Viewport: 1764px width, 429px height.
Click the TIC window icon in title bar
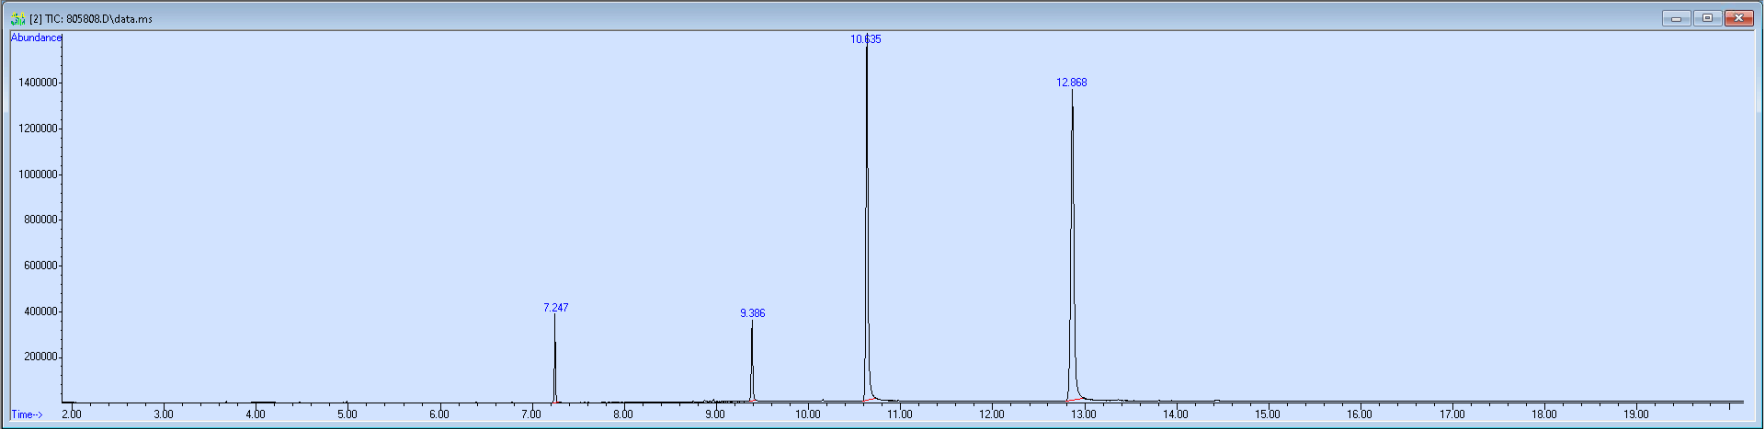(x=17, y=18)
